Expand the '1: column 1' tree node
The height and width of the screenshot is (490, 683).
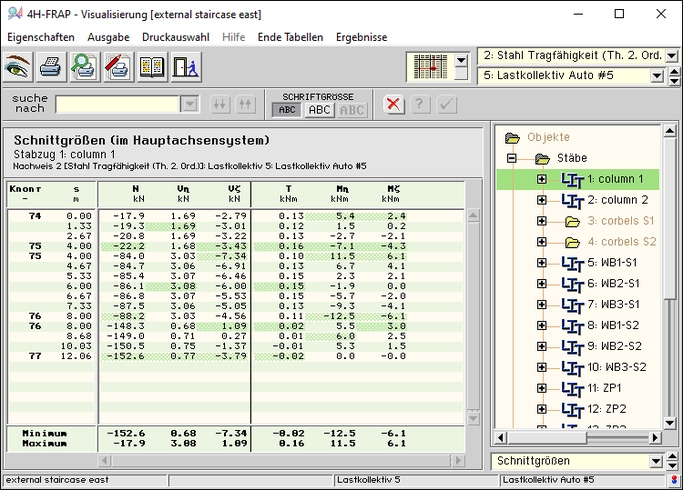[x=542, y=179]
